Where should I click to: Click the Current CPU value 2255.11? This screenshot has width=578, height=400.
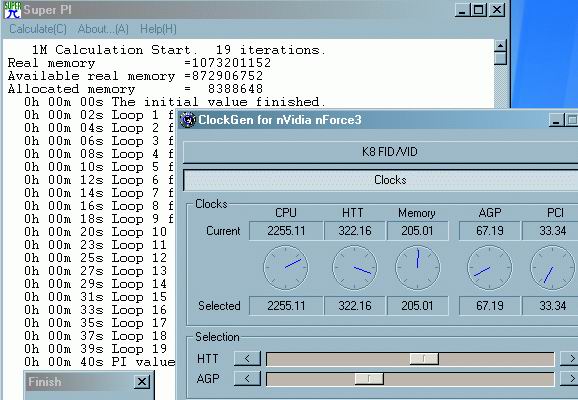(286, 231)
